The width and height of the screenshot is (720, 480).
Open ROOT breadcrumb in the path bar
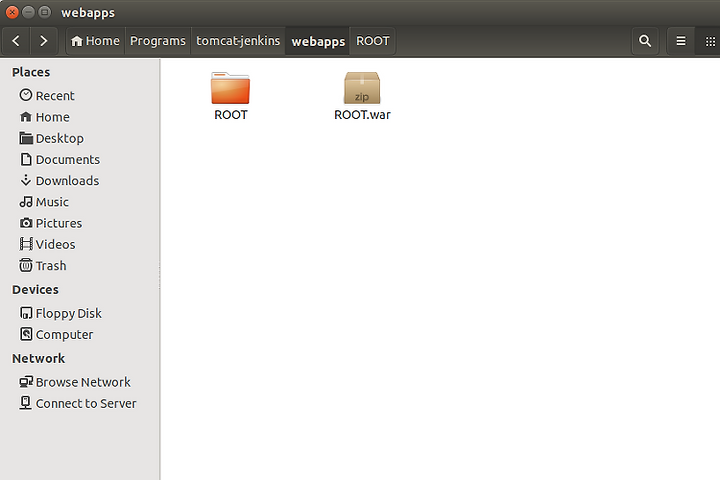click(373, 41)
